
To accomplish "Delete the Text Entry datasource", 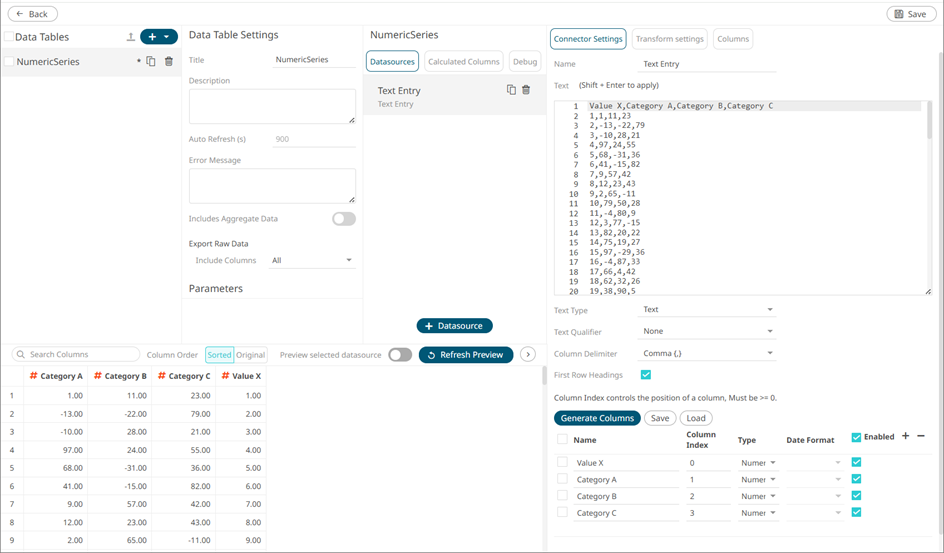I will click(x=526, y=90).
